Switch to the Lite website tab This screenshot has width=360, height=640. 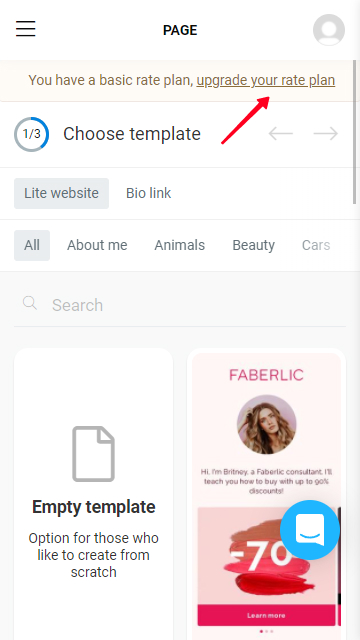[x=61, y=193]
